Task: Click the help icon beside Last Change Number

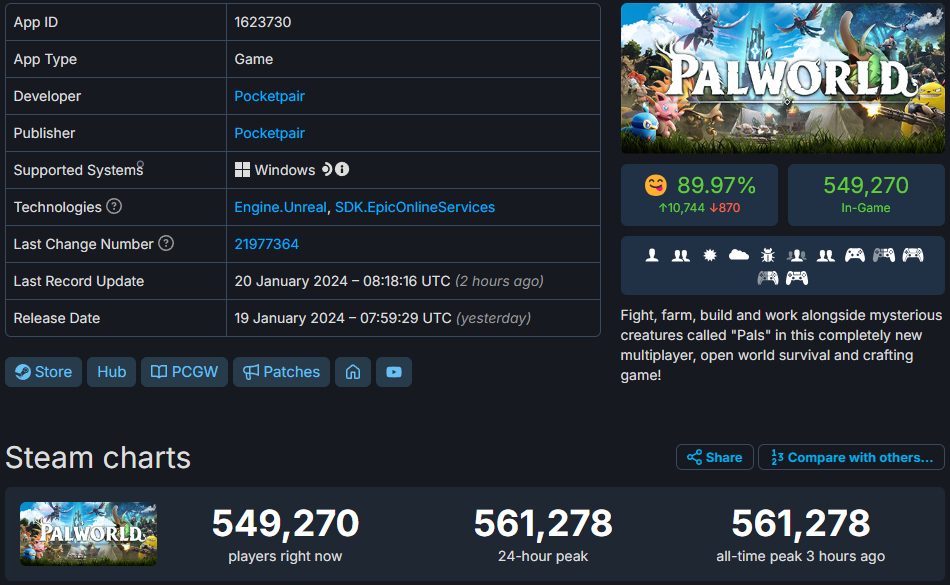Action: [x=166, y=243]
